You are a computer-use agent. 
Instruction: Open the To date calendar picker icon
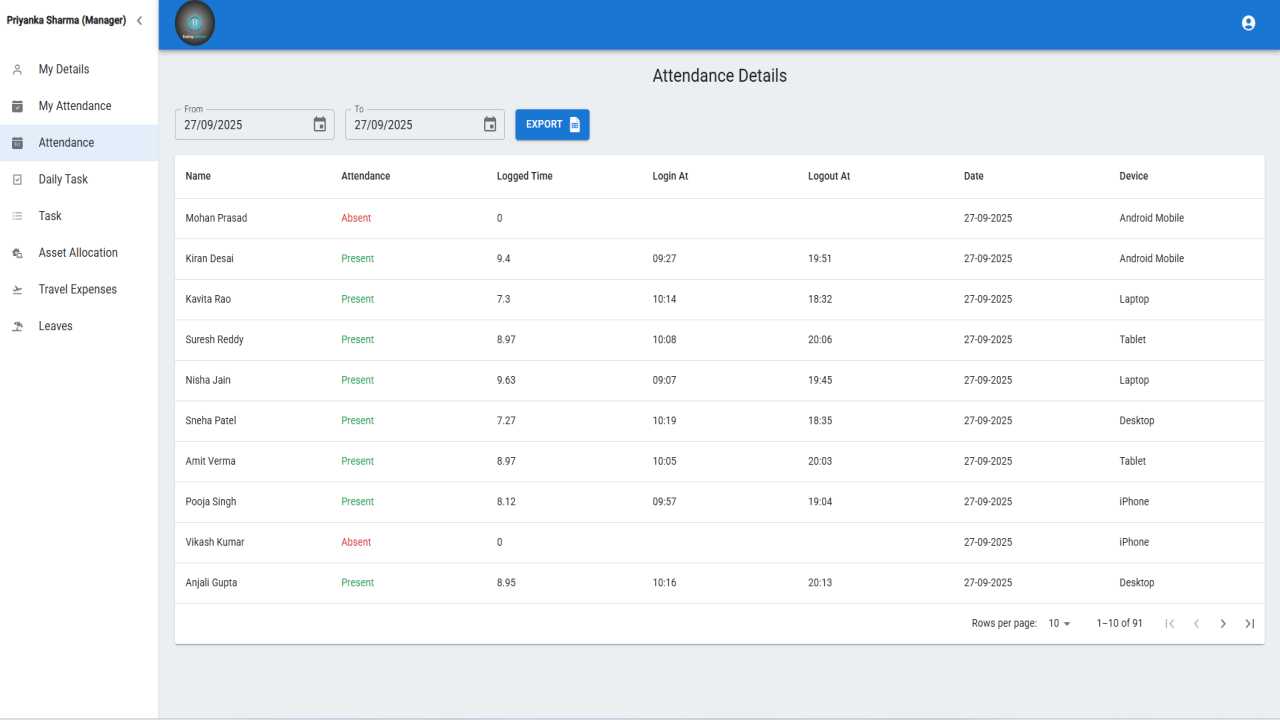pos(490,124)
